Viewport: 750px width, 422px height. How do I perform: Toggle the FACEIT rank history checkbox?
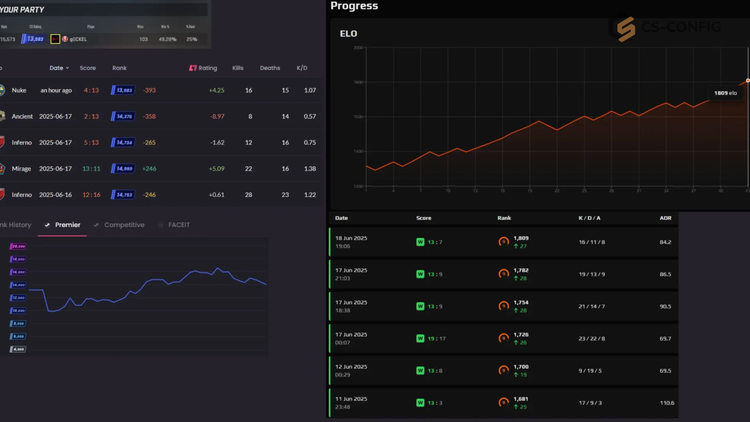coord(161,225)
